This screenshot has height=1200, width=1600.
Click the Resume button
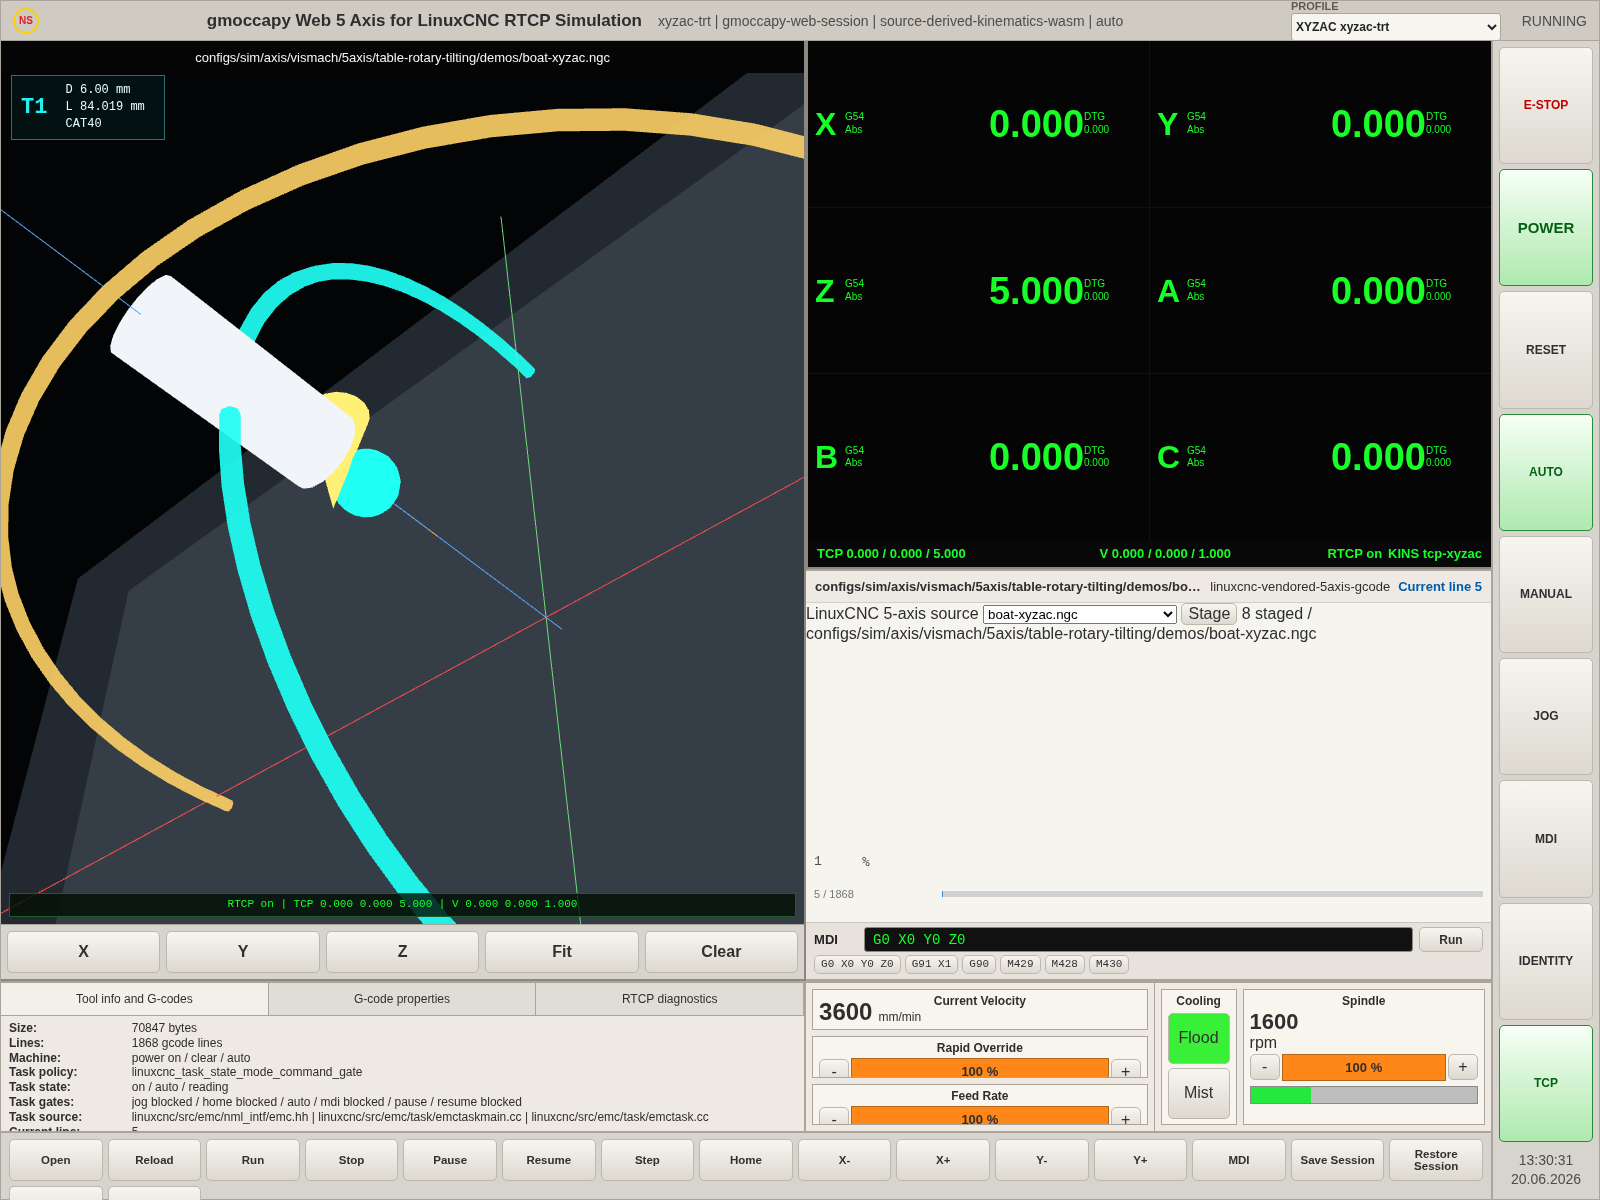pos(548,1160)
